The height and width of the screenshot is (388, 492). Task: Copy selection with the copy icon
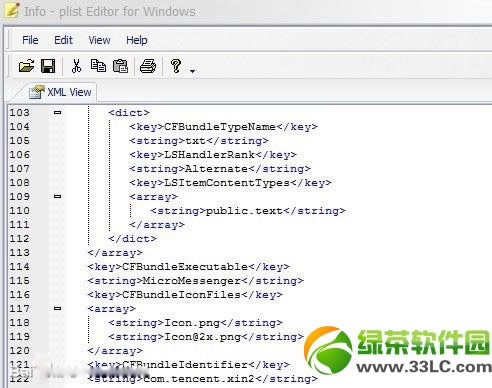[98, 66]
